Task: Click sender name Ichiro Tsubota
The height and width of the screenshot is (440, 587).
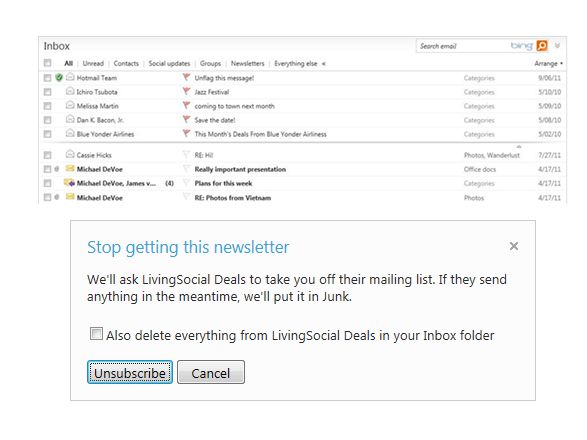Action: (x=97, y=92)
